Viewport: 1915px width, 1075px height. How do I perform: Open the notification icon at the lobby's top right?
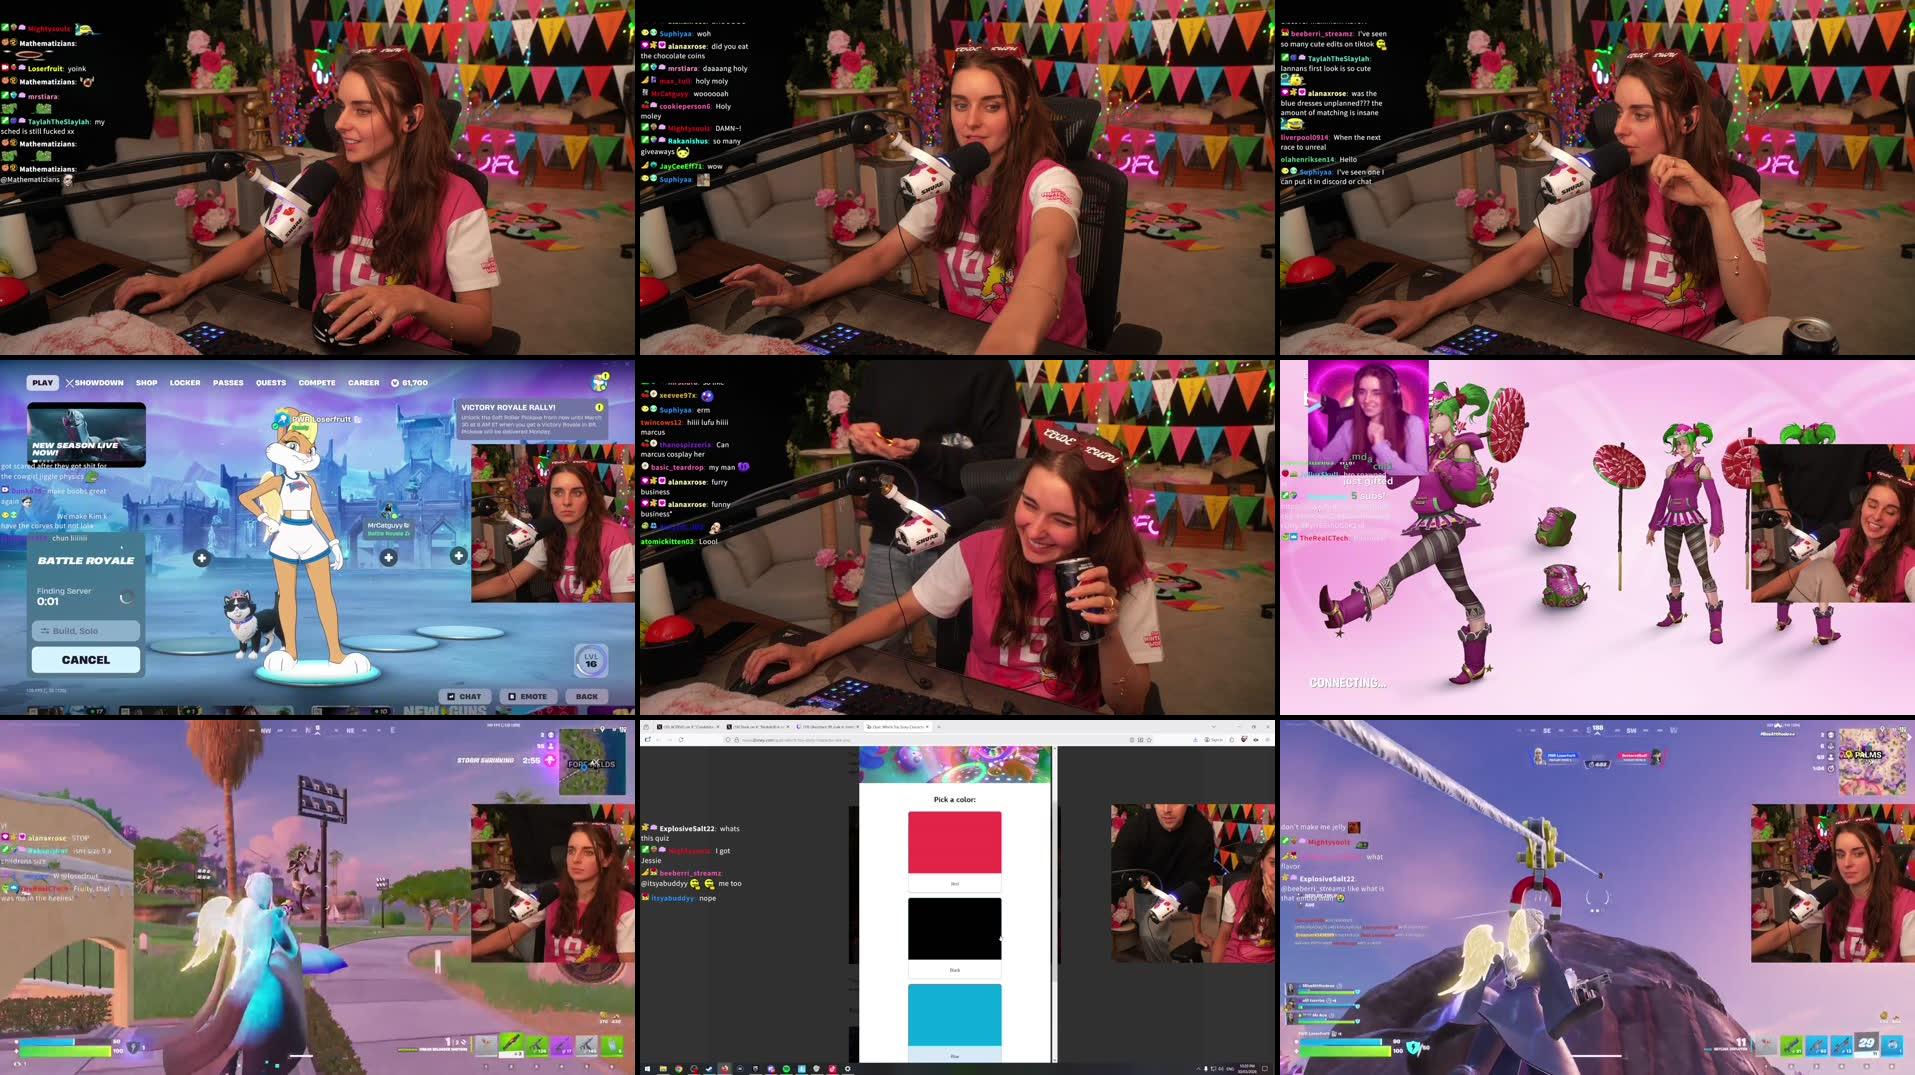(599, 382)
